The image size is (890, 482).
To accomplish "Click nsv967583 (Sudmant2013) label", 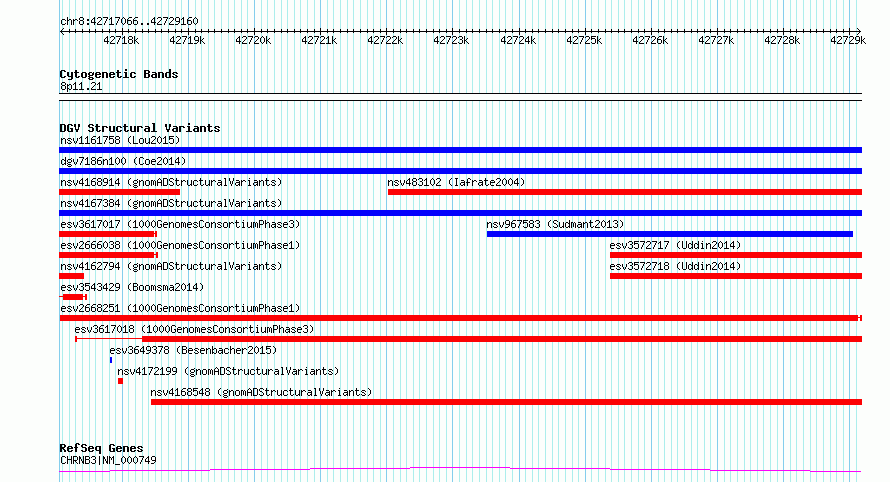I will pyautogui.click(x=555, y=224).
